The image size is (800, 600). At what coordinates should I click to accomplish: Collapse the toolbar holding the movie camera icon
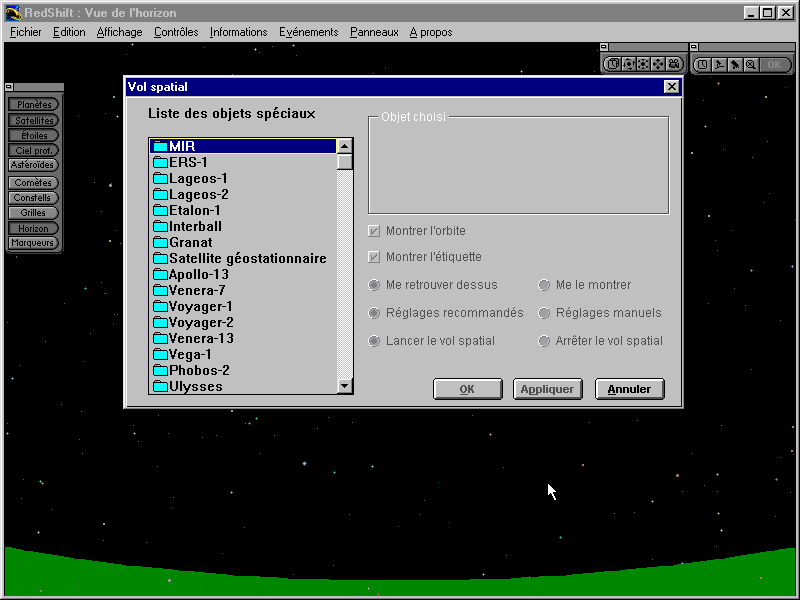pyautogui.click(x=604, y=47)
